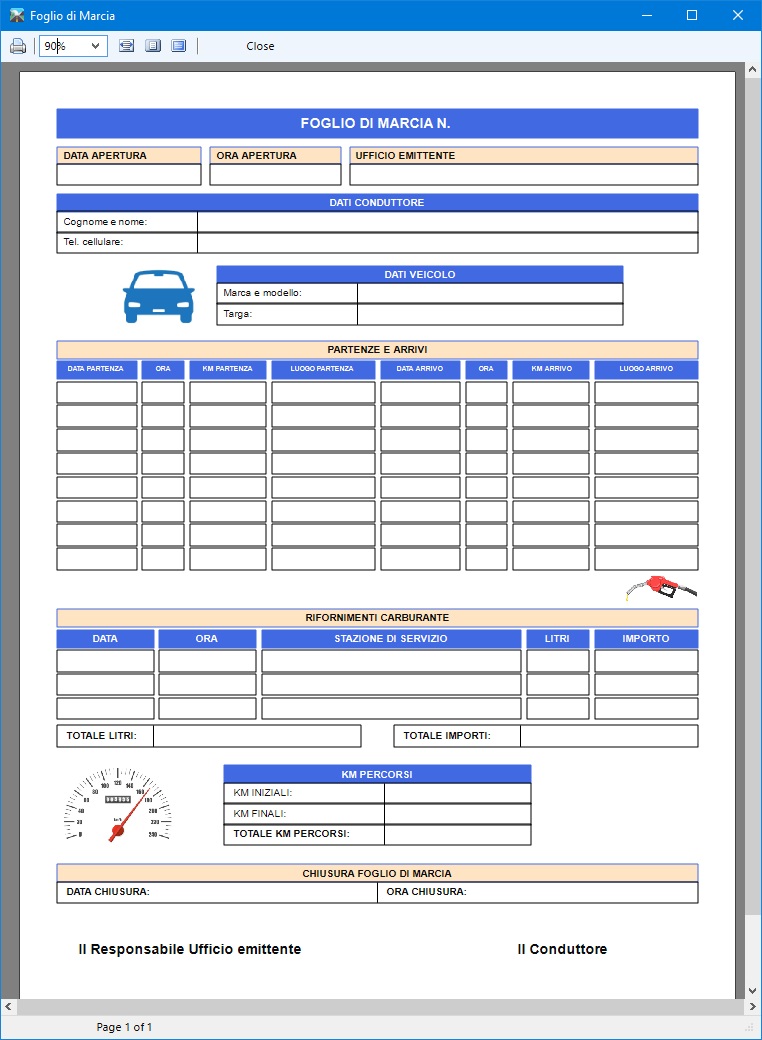Select the full page view icon

[178, 46]
